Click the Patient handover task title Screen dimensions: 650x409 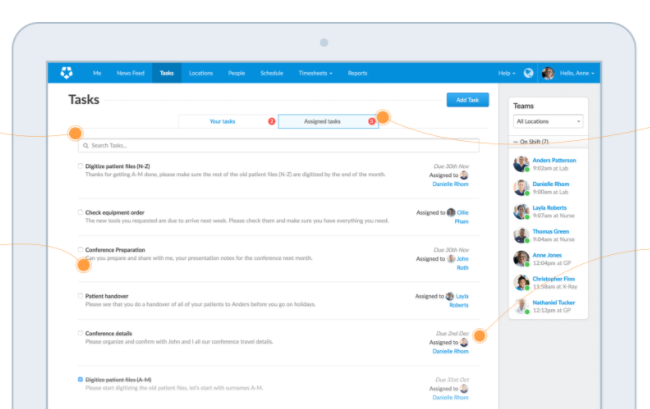click(107, 296)
